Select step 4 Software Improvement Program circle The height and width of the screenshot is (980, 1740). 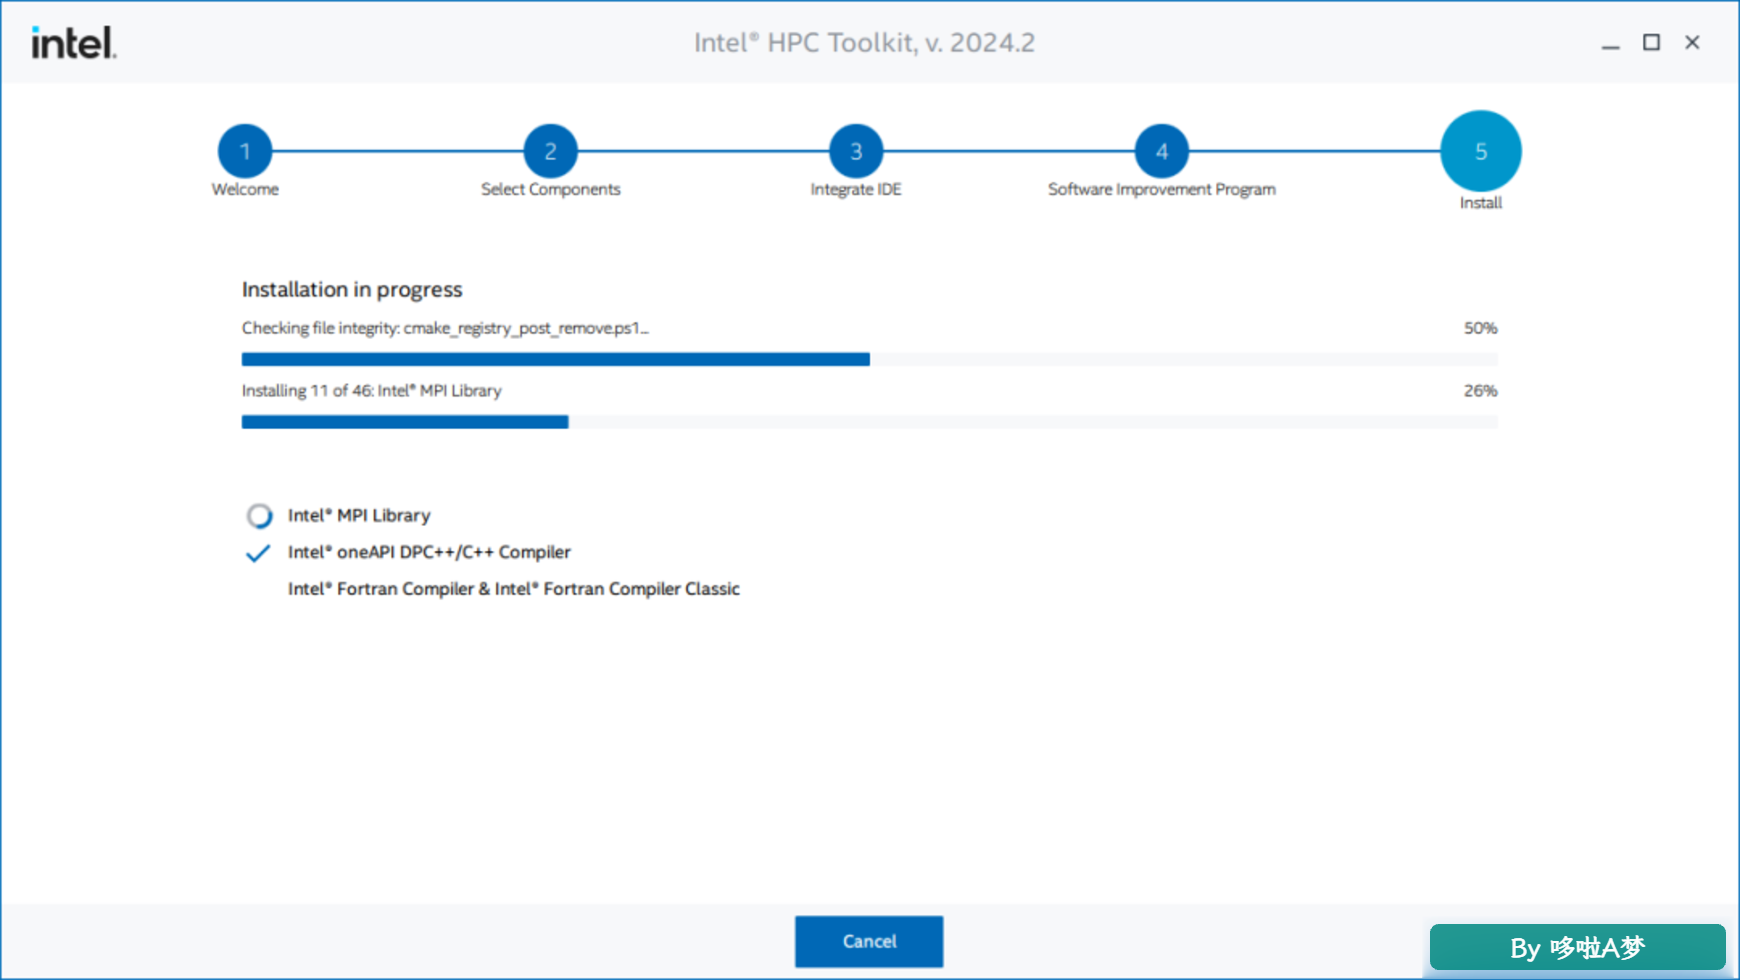[1162, 151]
